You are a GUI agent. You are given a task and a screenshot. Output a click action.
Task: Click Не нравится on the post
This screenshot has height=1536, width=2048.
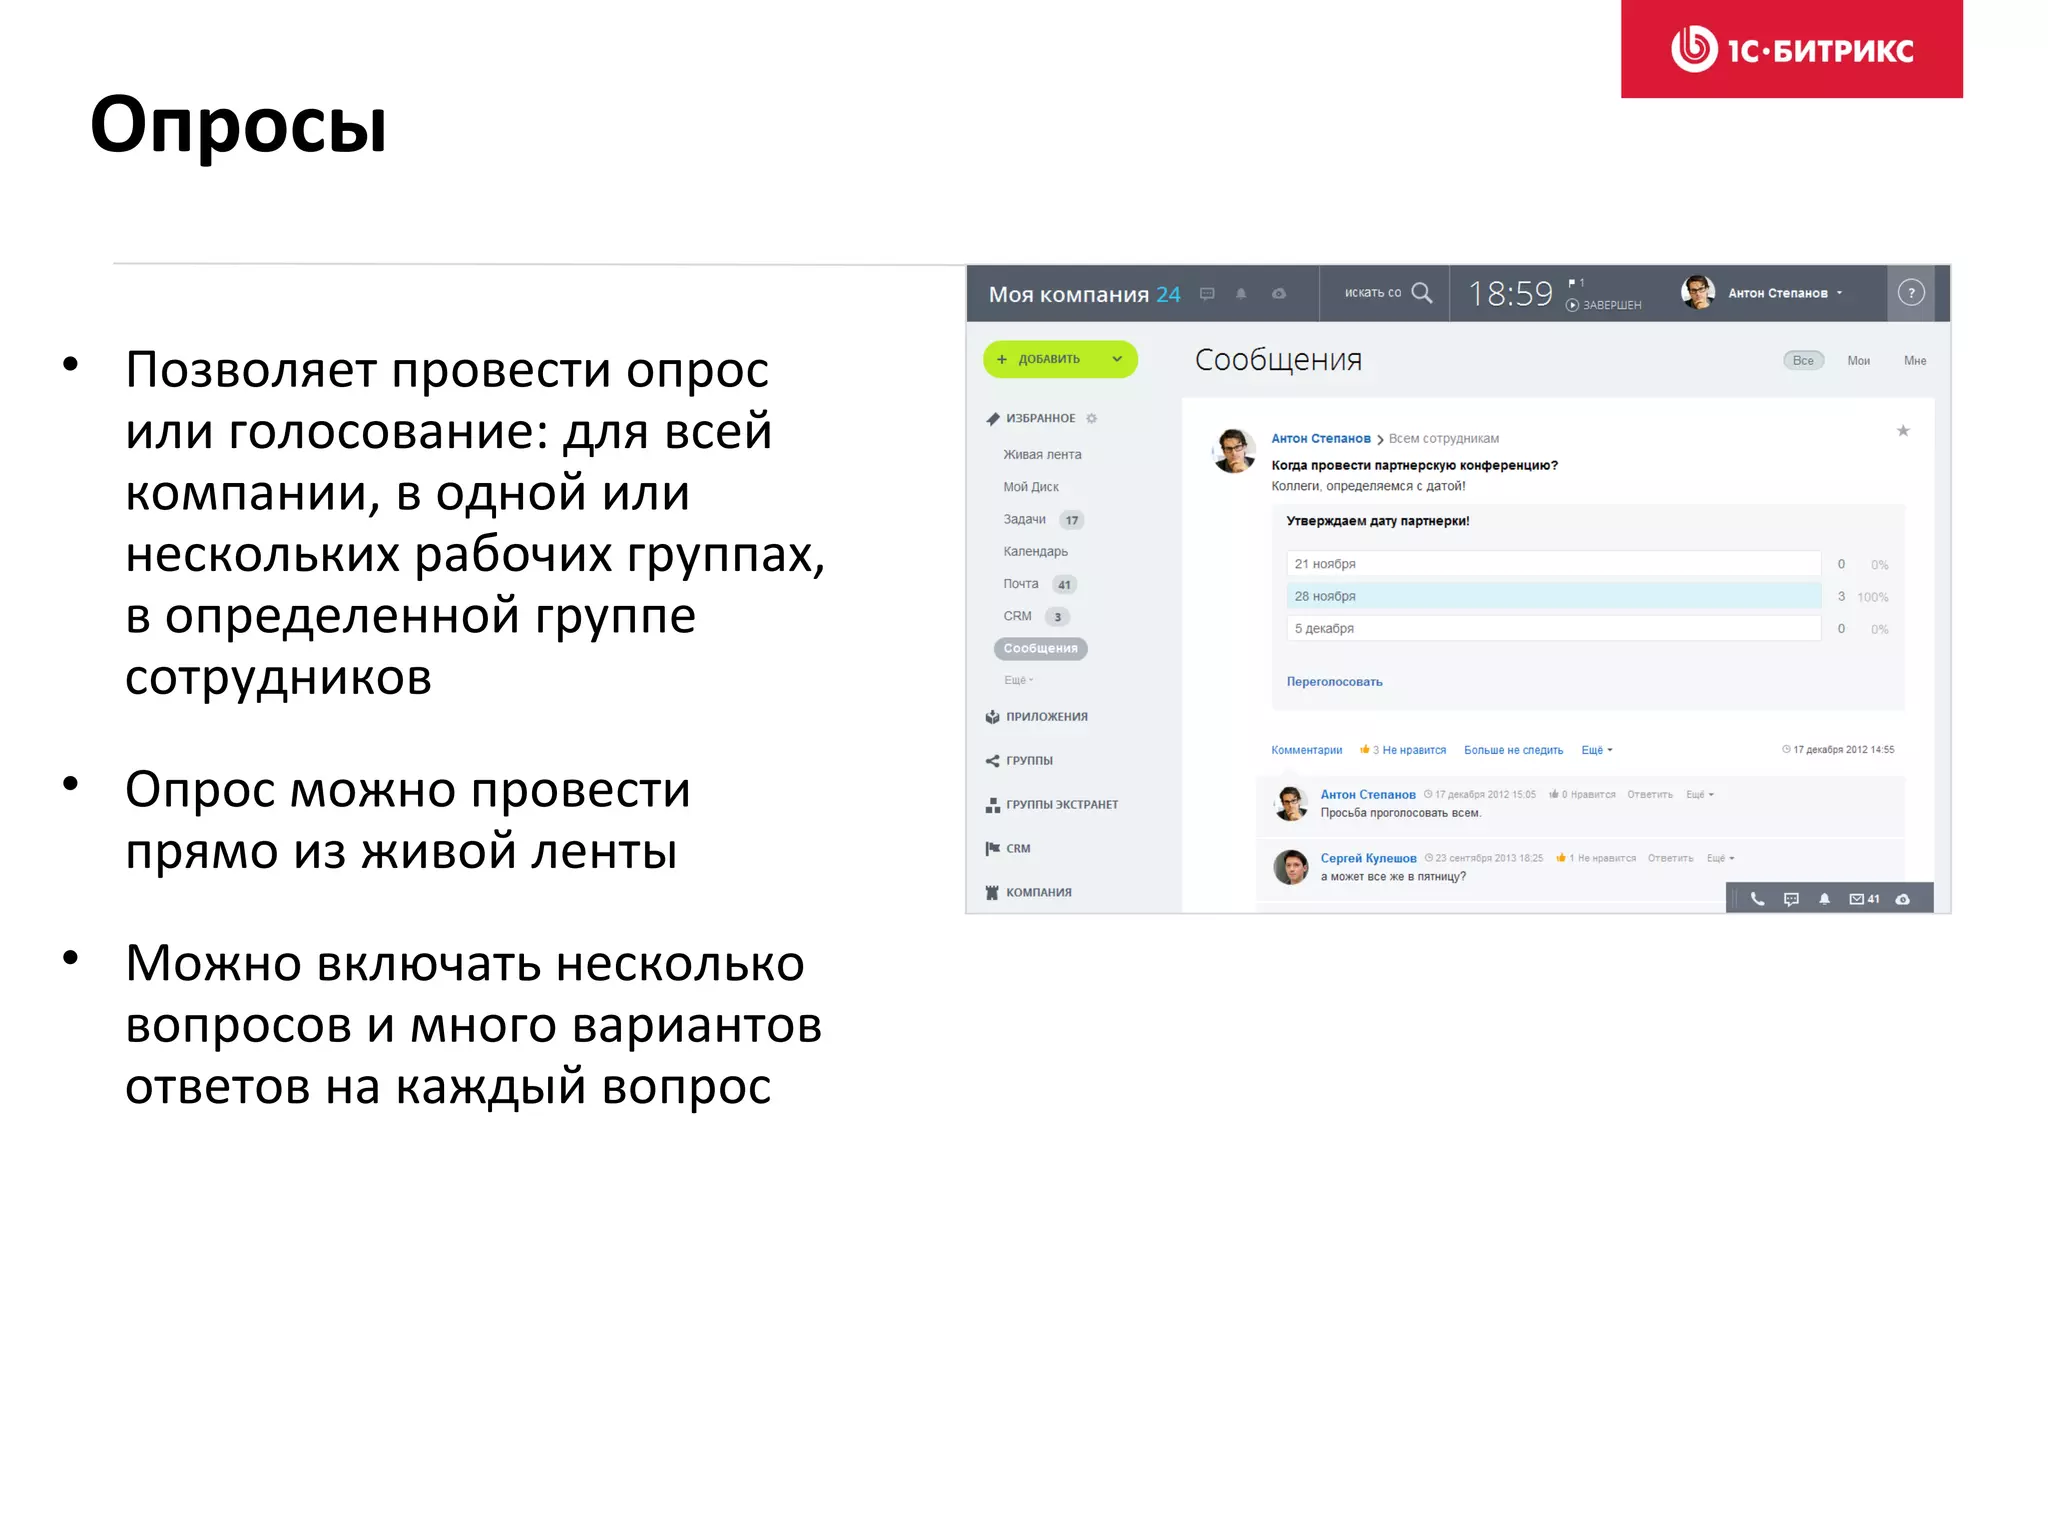click(1413, 750)
